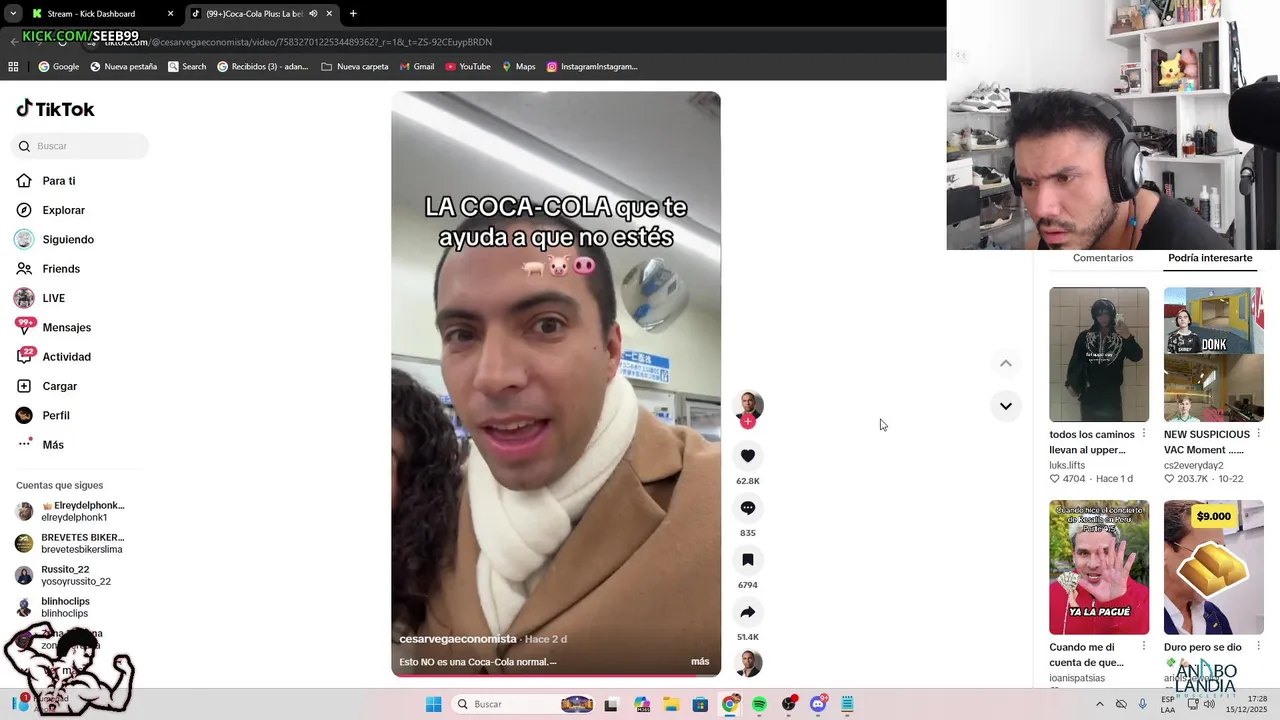Focus the Buscar search field in TikTok
The height and width of the screenshot is (720, 1280).
(x=80, y=146)
